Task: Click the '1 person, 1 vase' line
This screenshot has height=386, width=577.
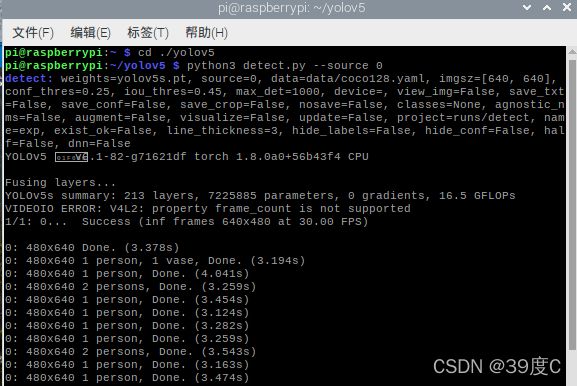Action: (155, 261)
